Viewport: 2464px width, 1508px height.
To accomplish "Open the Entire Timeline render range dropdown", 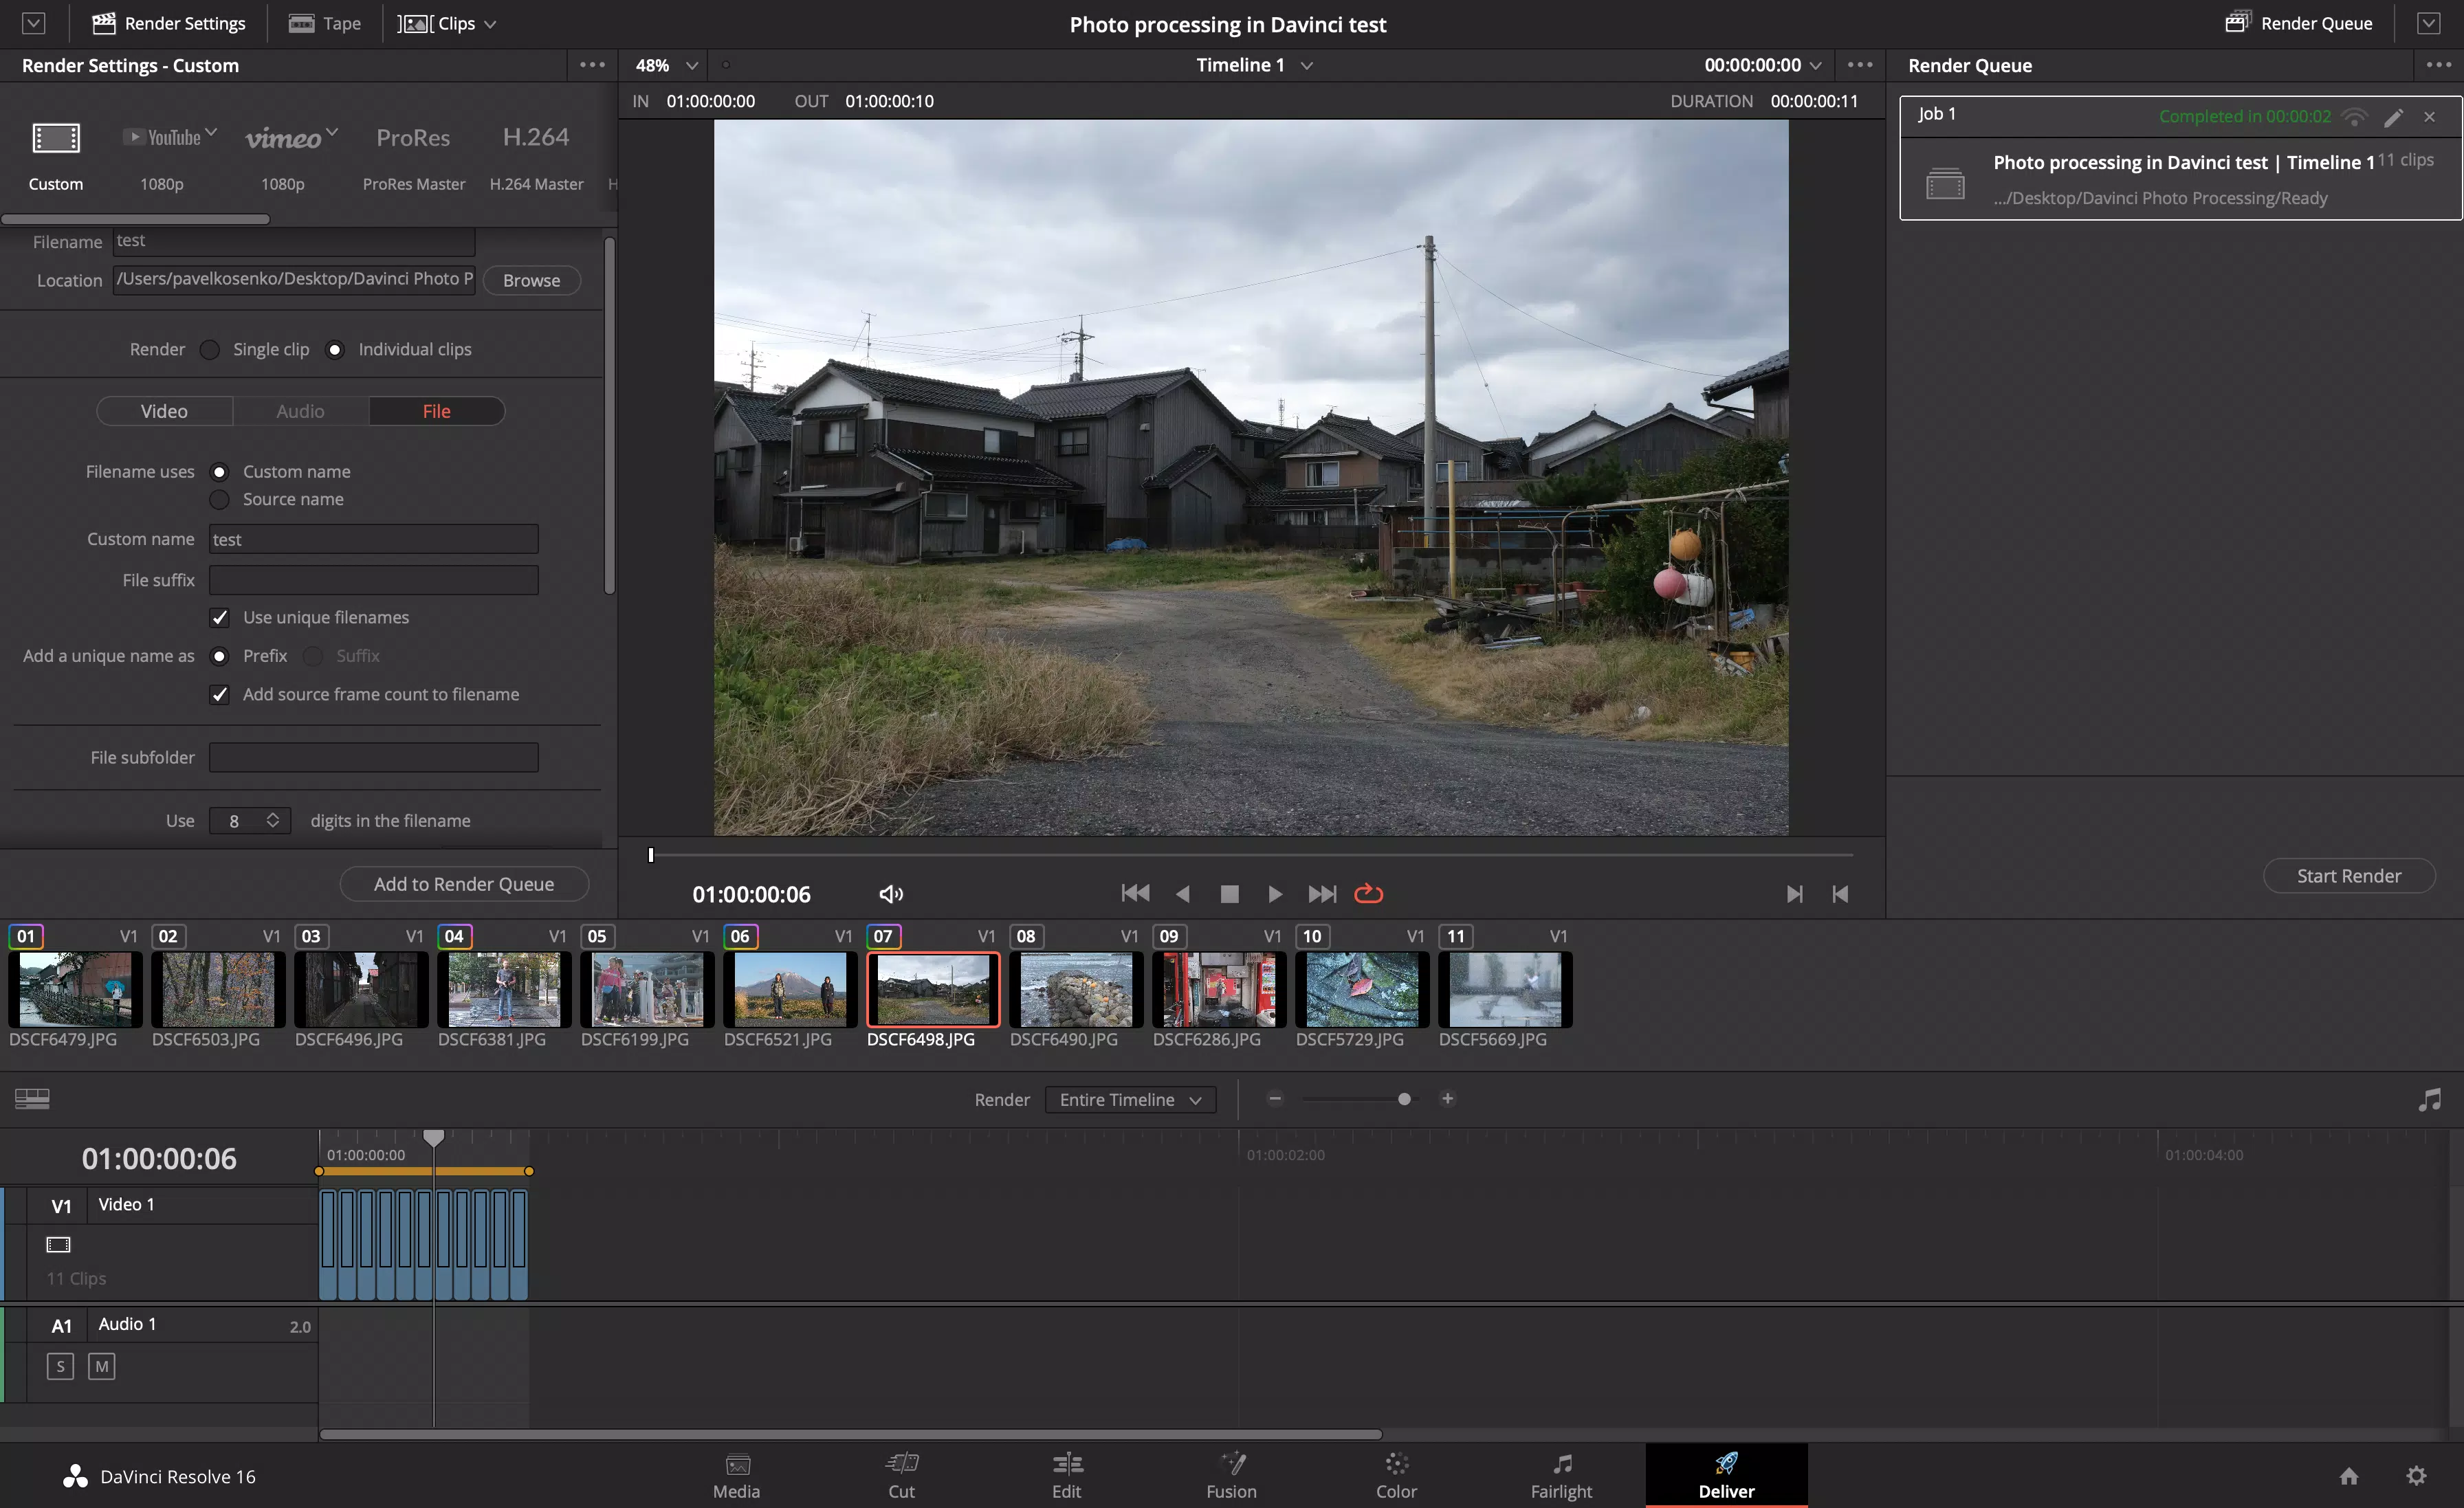I will click(1130, 1100).
